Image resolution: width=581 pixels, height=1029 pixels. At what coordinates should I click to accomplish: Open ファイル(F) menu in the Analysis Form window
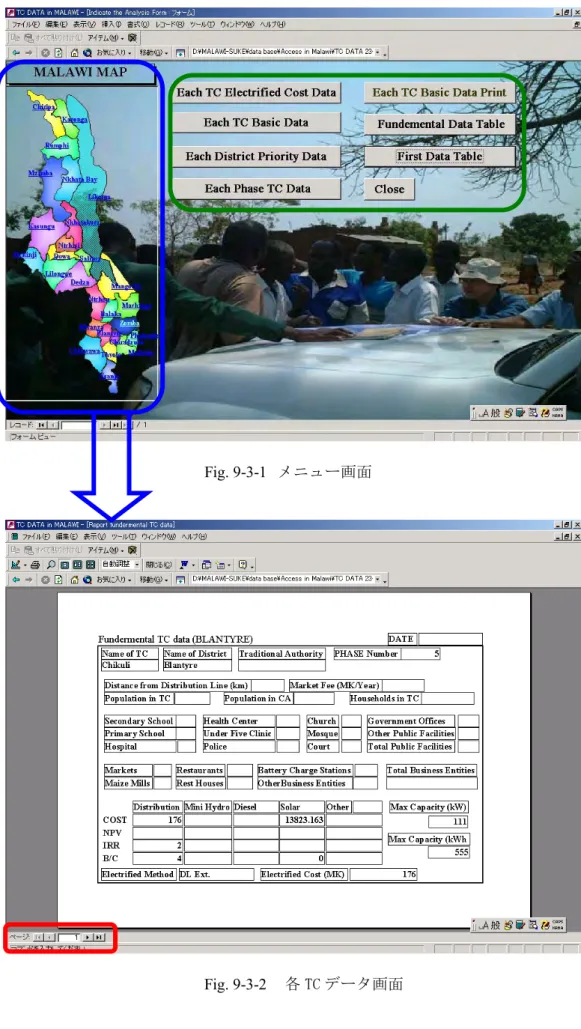(26, 24)
